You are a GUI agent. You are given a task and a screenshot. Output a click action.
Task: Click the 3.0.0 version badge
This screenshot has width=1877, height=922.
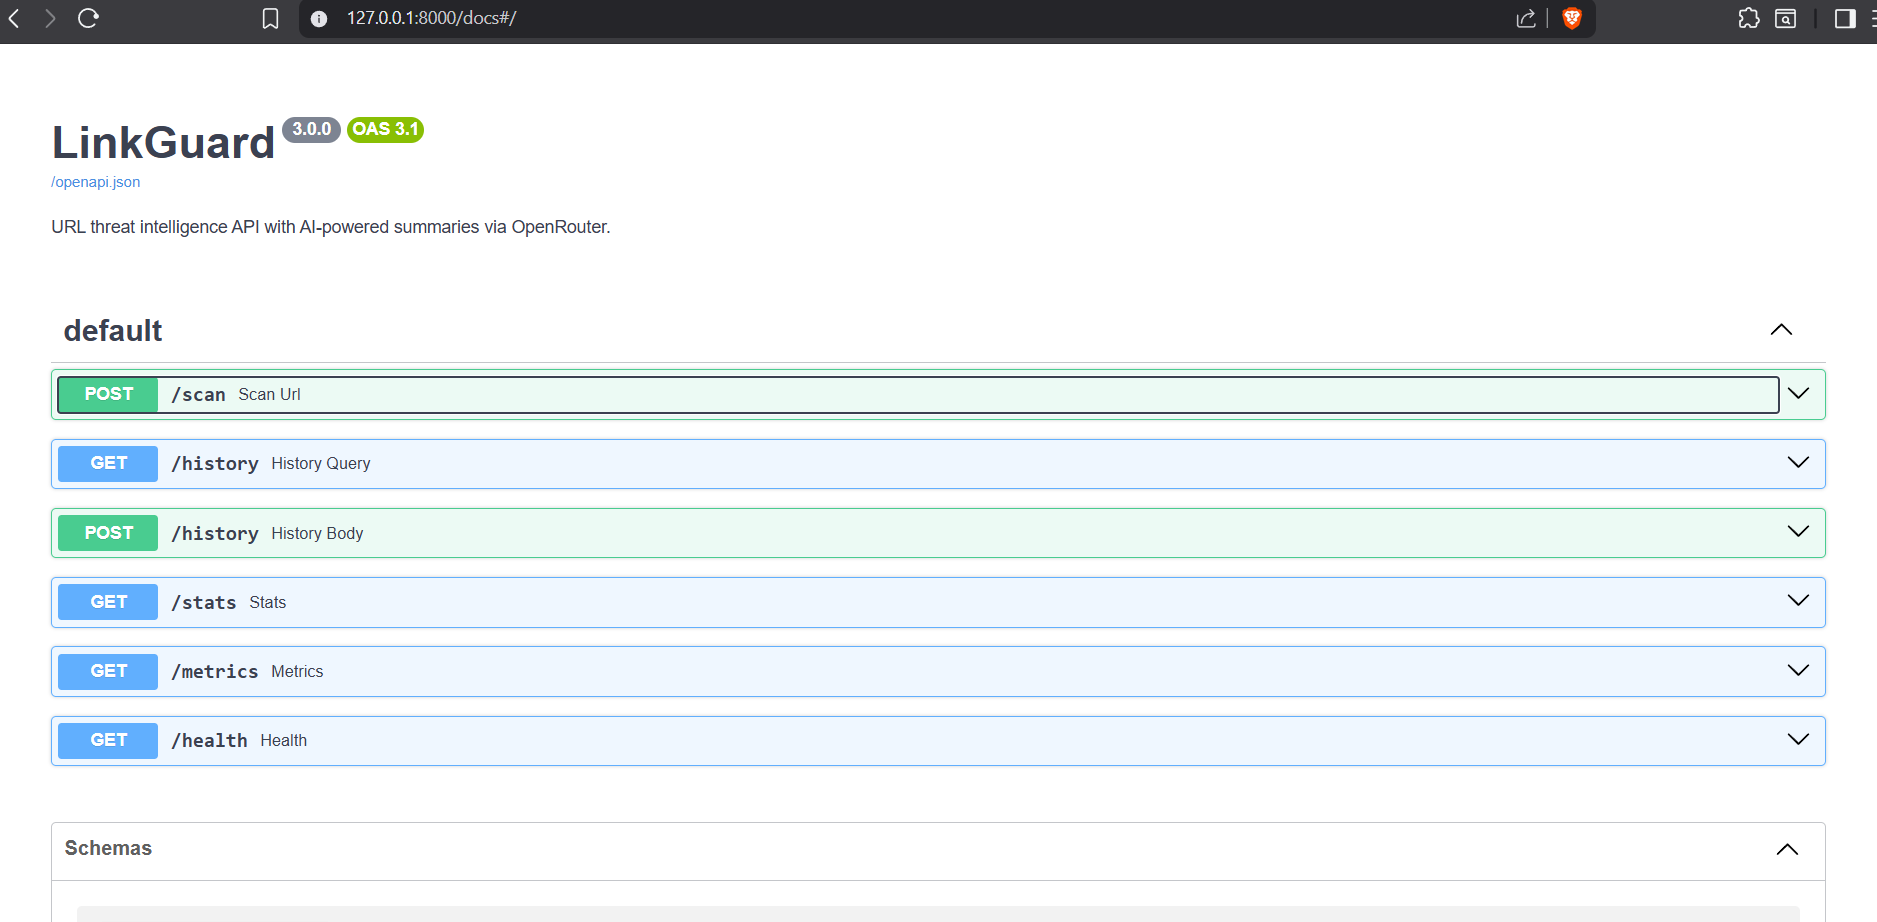[x=311, y=129]
